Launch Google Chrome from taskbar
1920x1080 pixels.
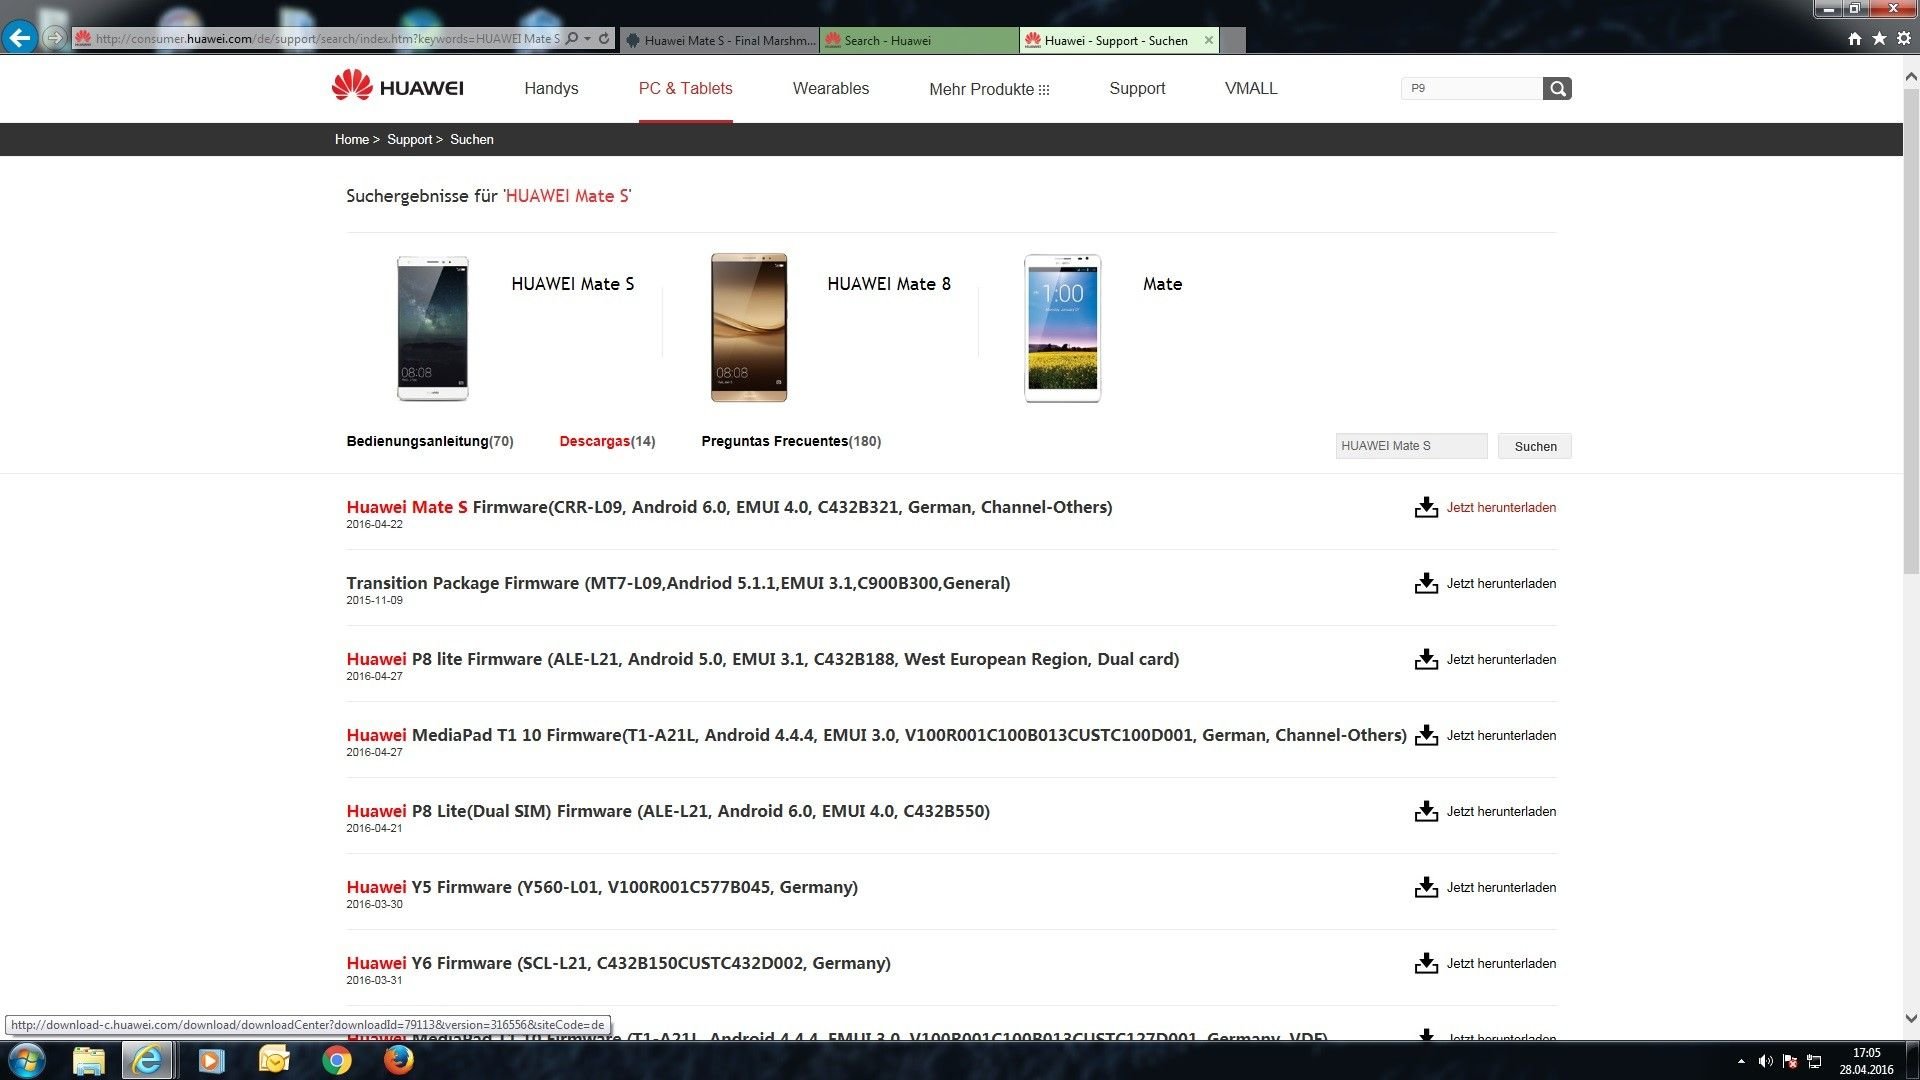coord(337,1060)
